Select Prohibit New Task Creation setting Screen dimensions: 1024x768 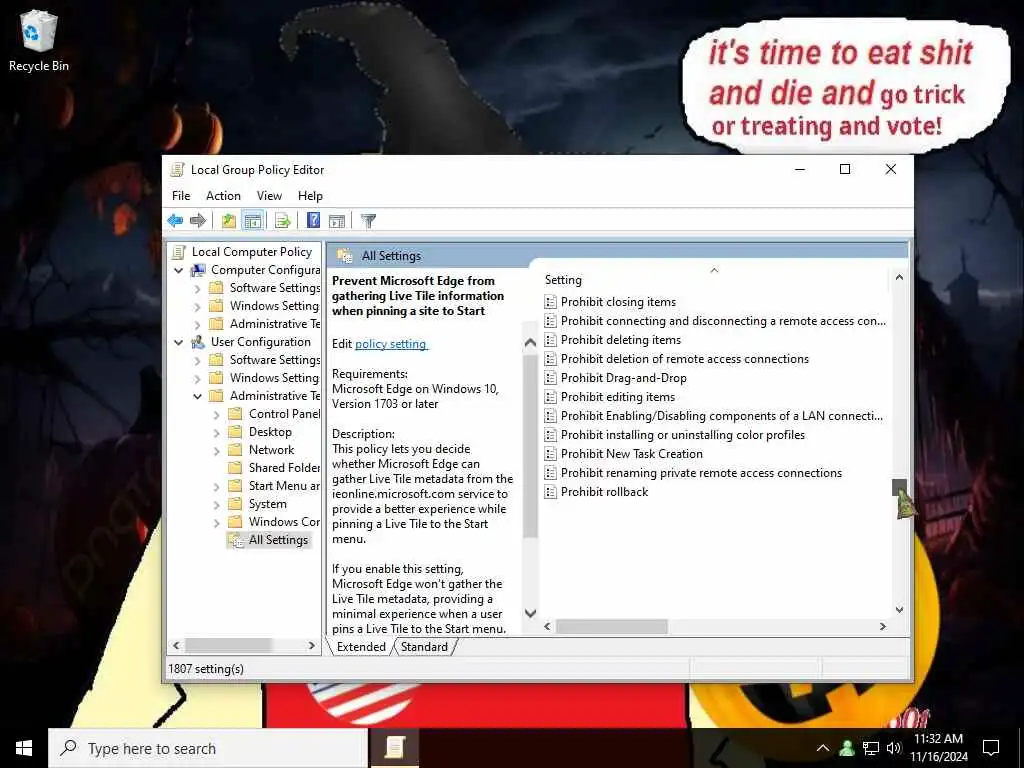pyautogui.click(x=632, y=454)
